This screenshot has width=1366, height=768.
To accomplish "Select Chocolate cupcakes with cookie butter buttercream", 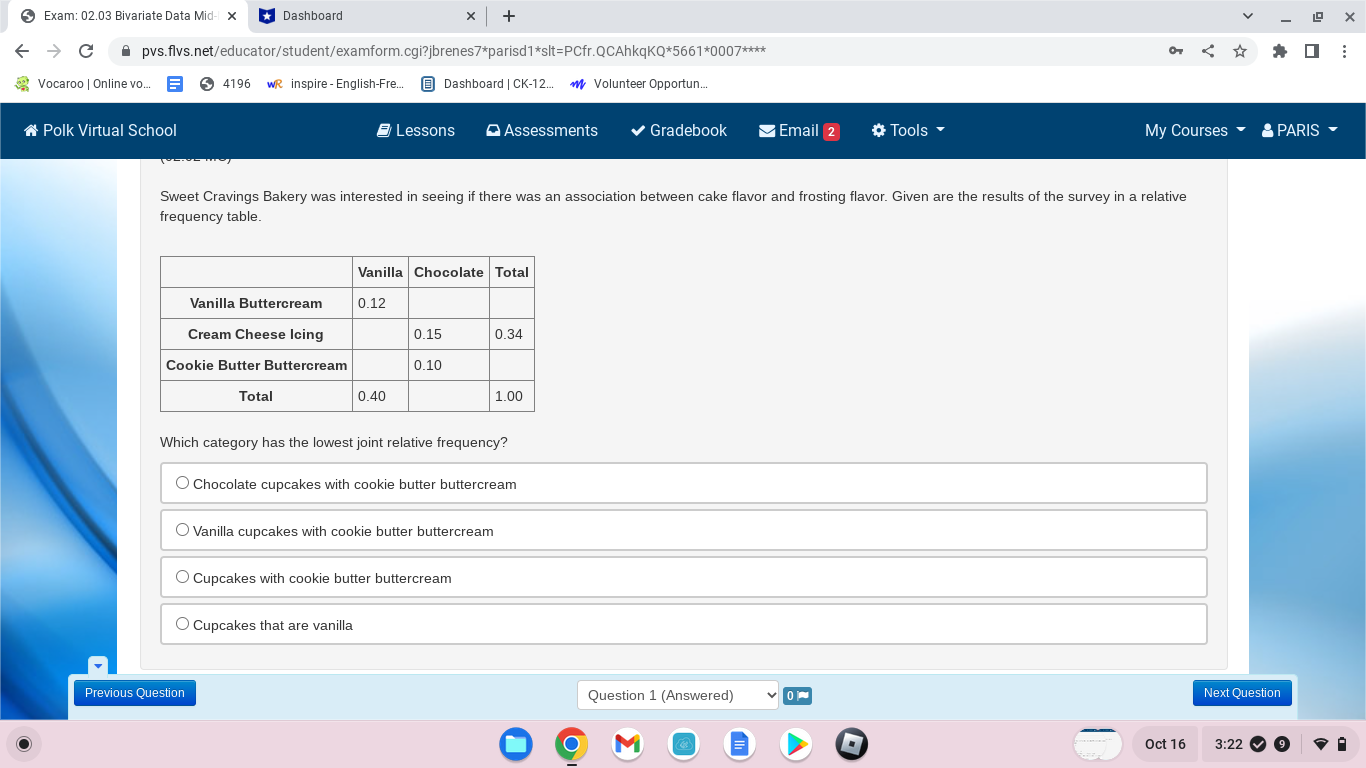I will (x=182, y=483).
